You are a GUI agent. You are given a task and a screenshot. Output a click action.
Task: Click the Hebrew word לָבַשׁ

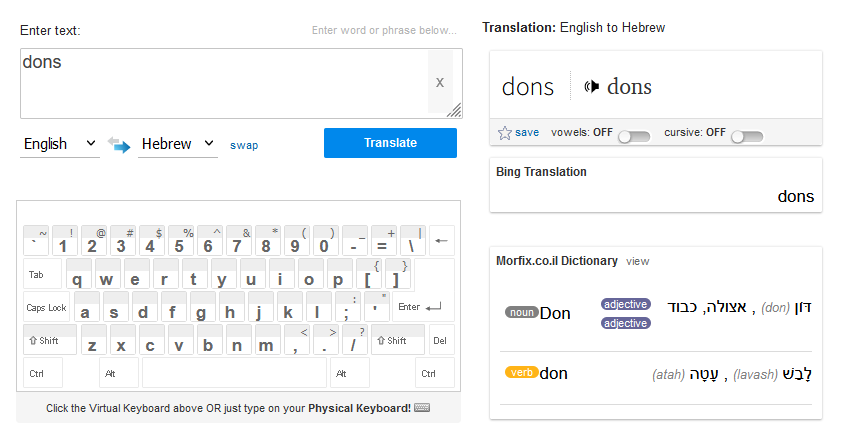click(797, 374)
